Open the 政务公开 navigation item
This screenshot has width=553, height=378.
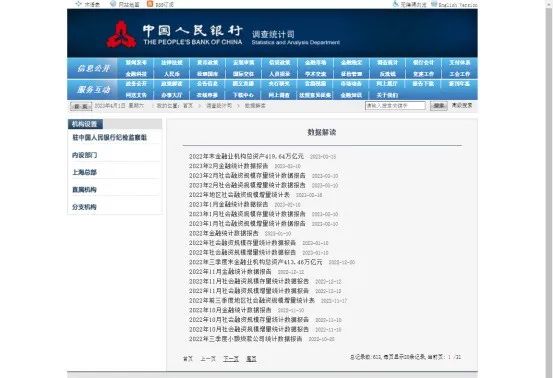[136, 84]
